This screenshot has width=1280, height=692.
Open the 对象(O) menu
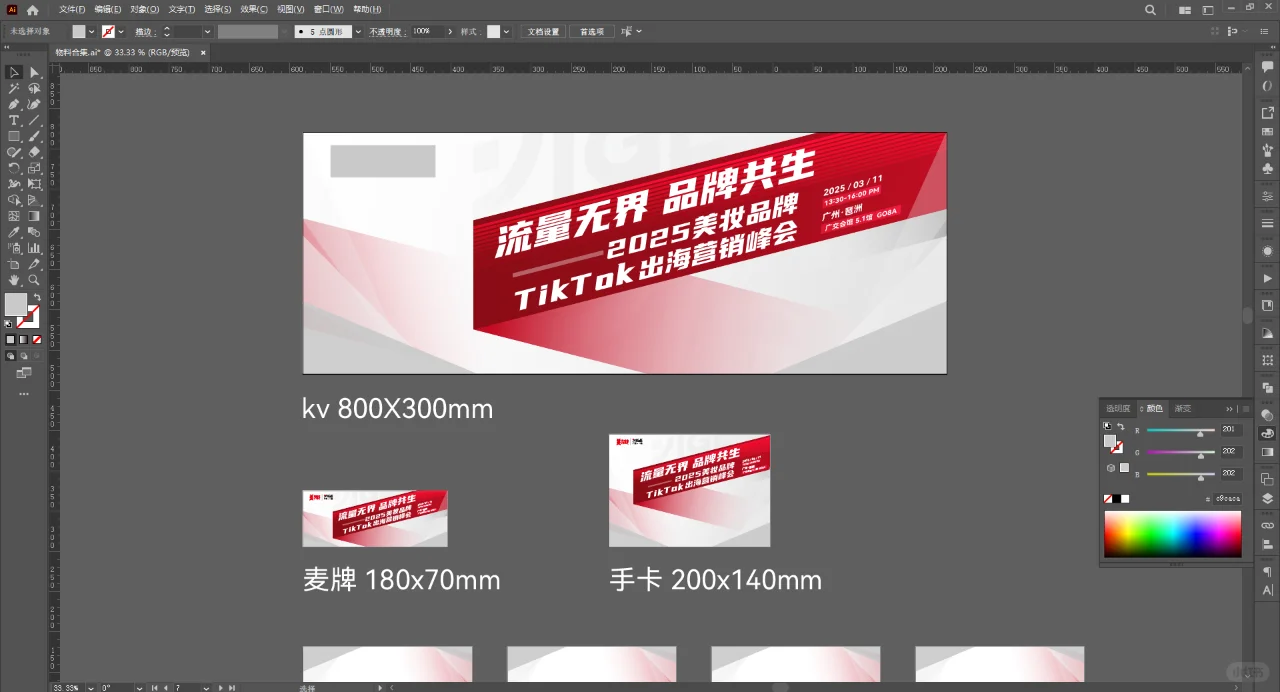[x=144, y=9]
